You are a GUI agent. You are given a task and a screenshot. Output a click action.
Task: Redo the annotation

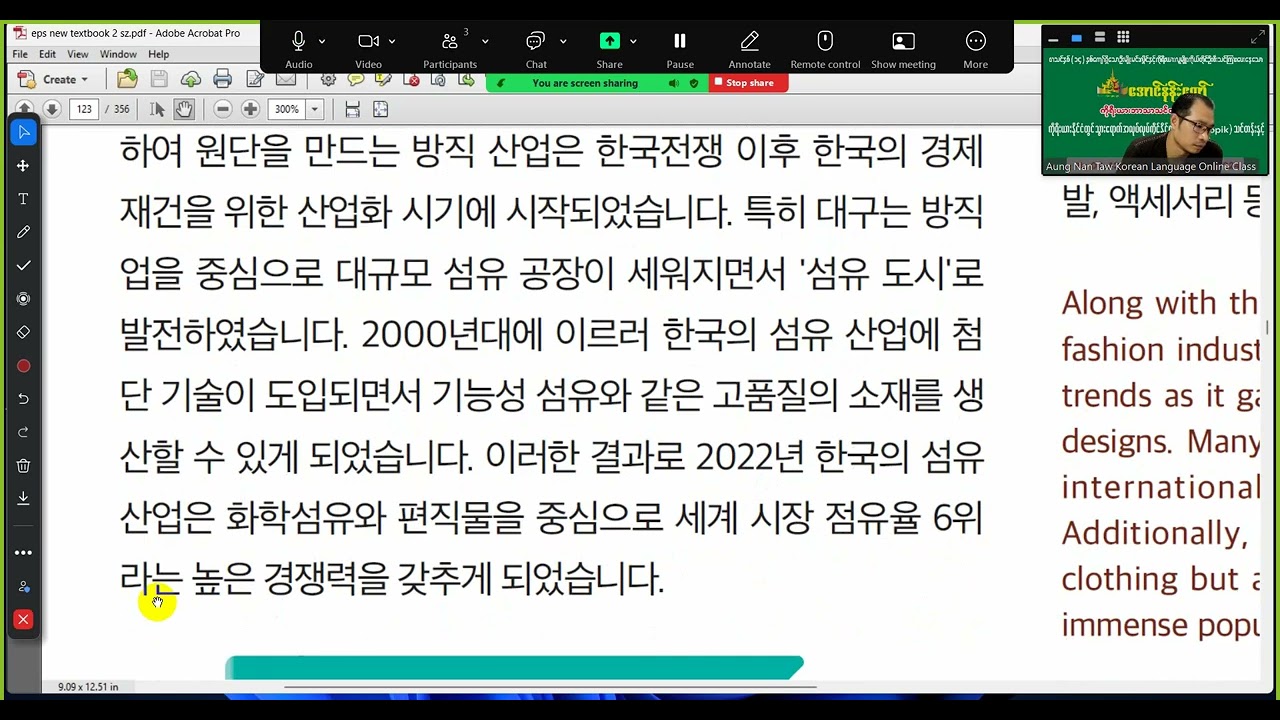(23, 432)
